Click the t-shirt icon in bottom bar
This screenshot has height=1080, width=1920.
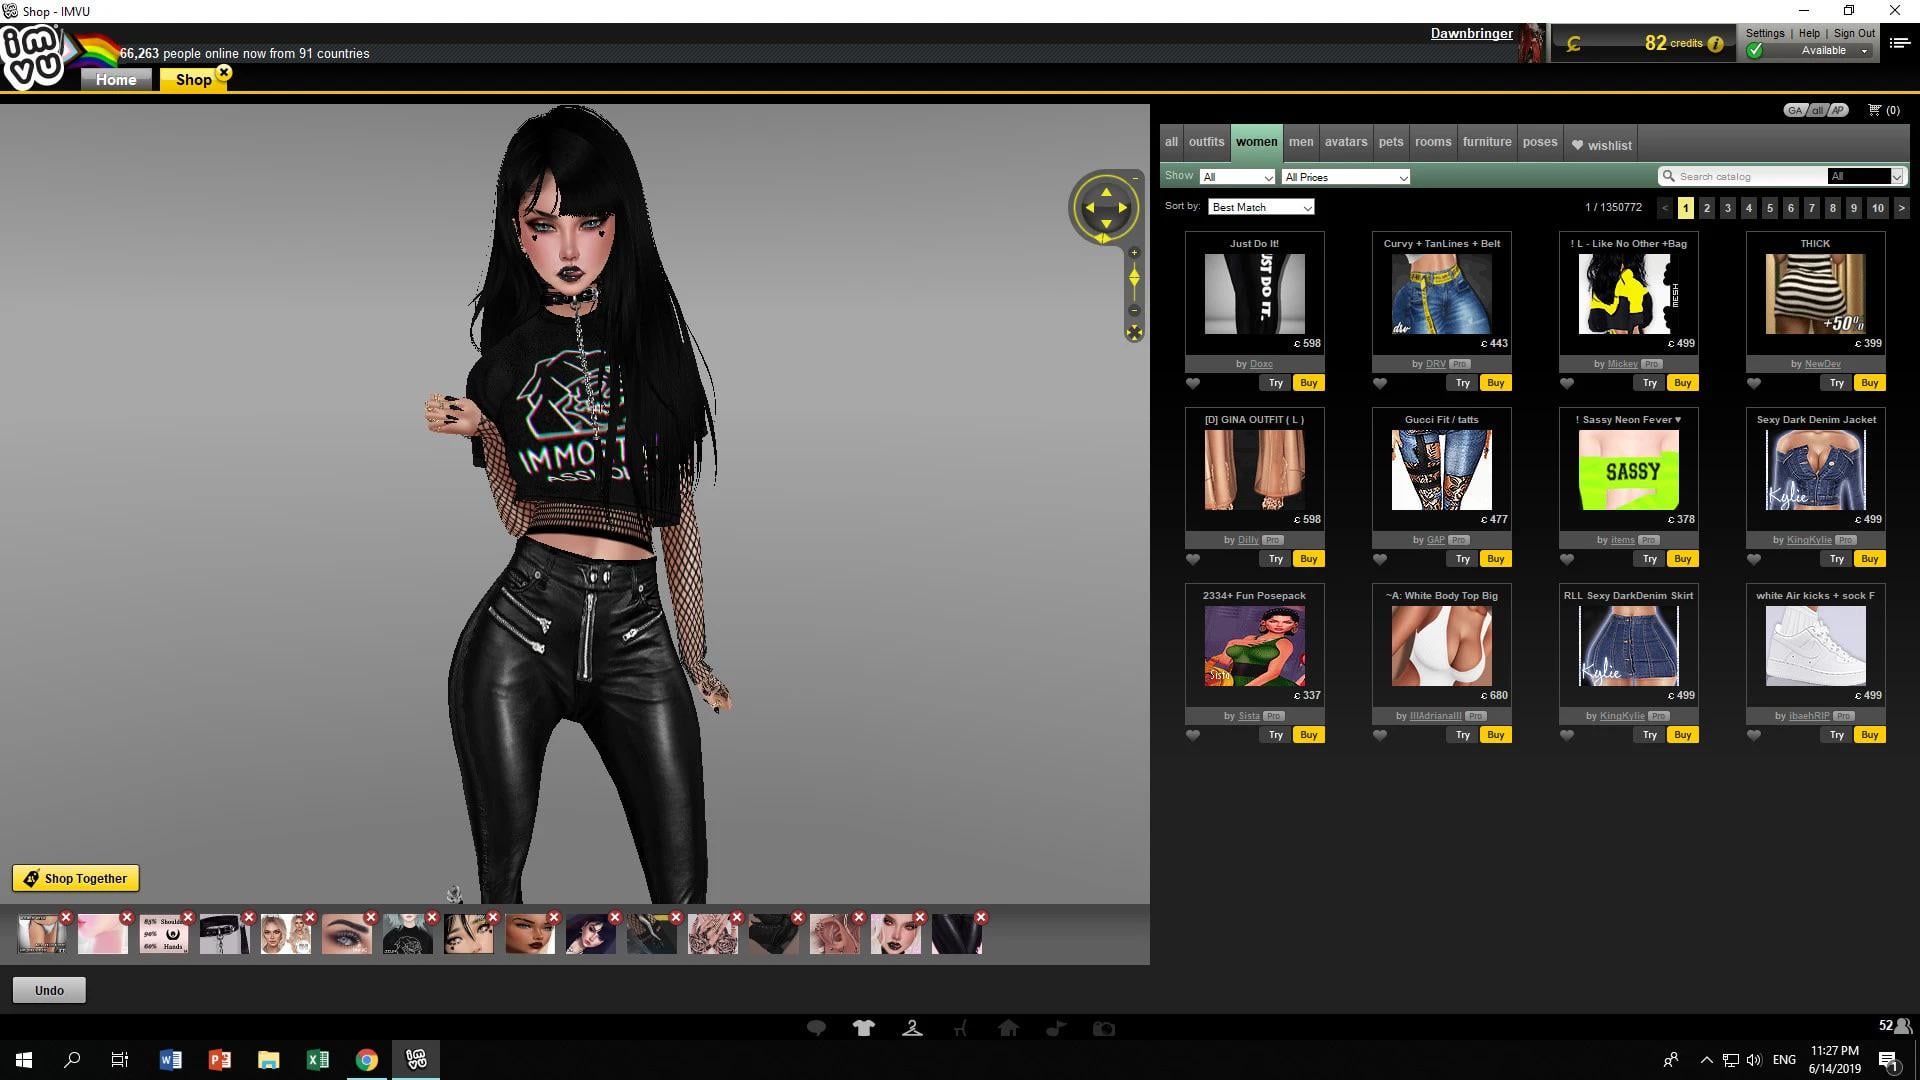click(x=864, y=1028)
